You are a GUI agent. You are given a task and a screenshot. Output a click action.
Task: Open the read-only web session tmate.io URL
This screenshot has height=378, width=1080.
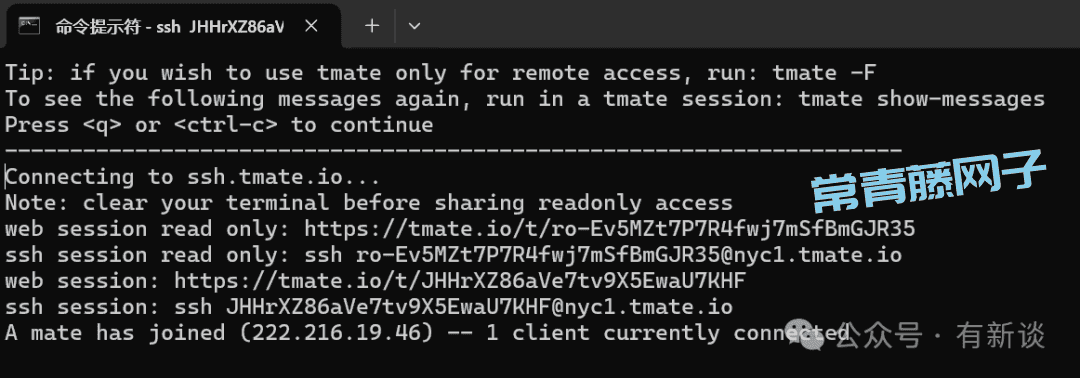tap(610, 229)
